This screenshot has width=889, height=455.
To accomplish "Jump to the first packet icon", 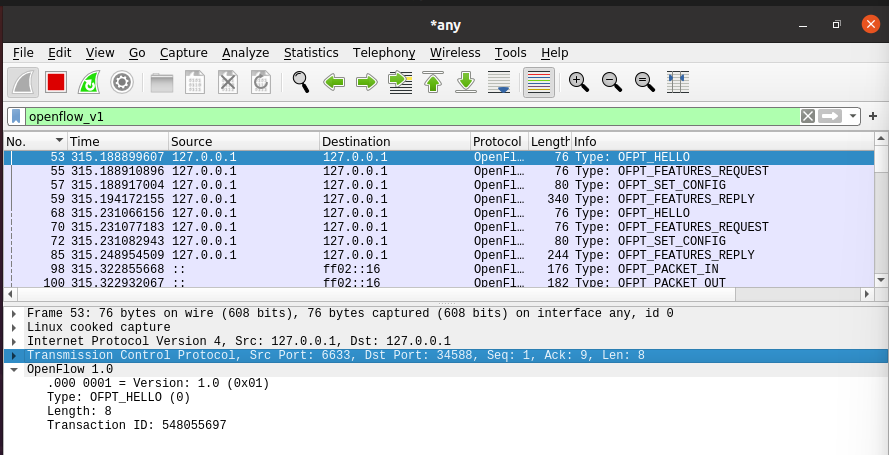I will pyautogui.click(x=433, y=83).
